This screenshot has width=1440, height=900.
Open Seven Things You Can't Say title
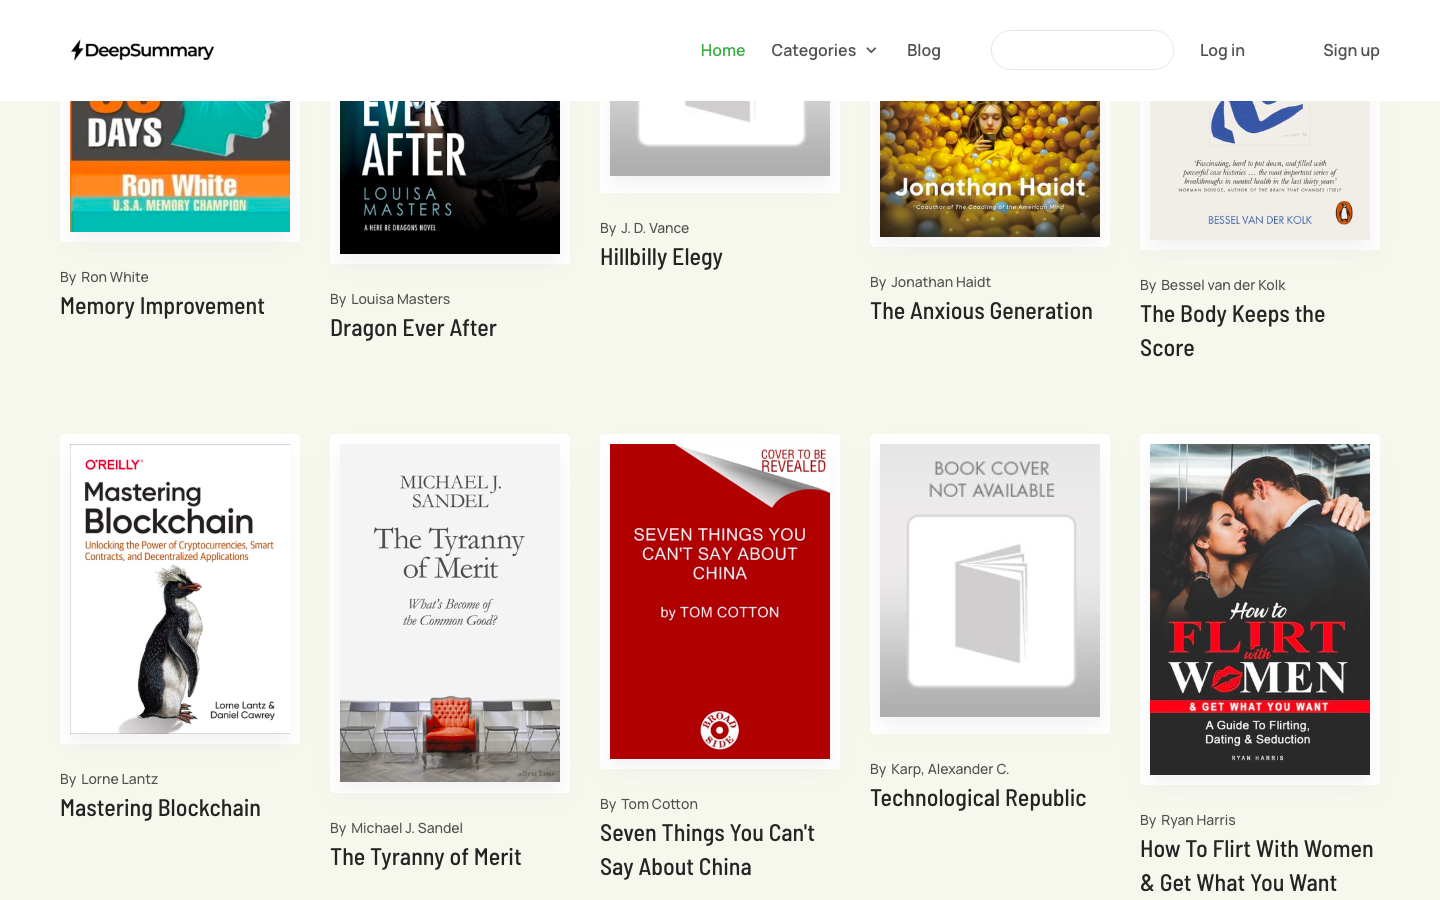pyautogui.click(x=707, y=850)
